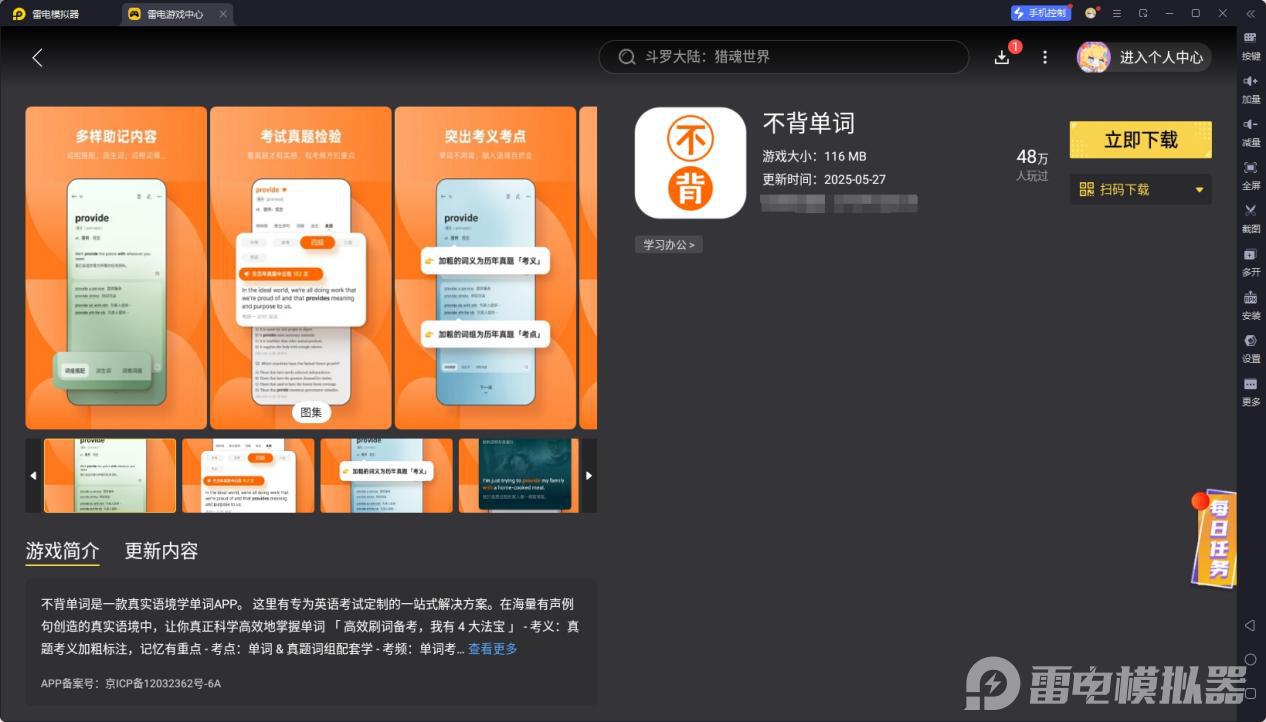The image size is (1266, 722).
Task: Click the app title 不背单词
Action: coord(809,123)
